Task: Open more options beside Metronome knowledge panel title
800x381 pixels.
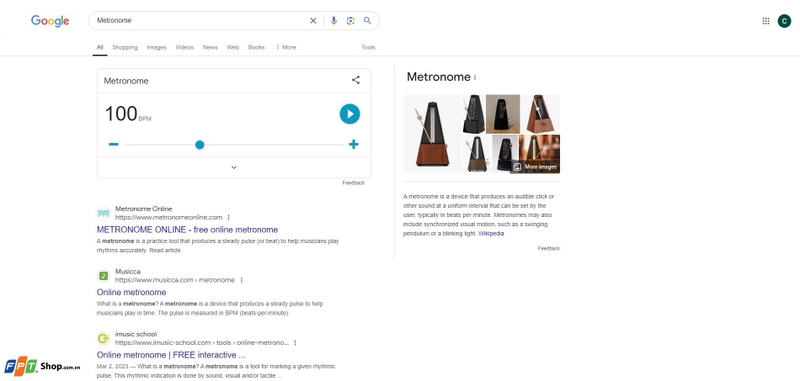Action: [x=475, y=78]
